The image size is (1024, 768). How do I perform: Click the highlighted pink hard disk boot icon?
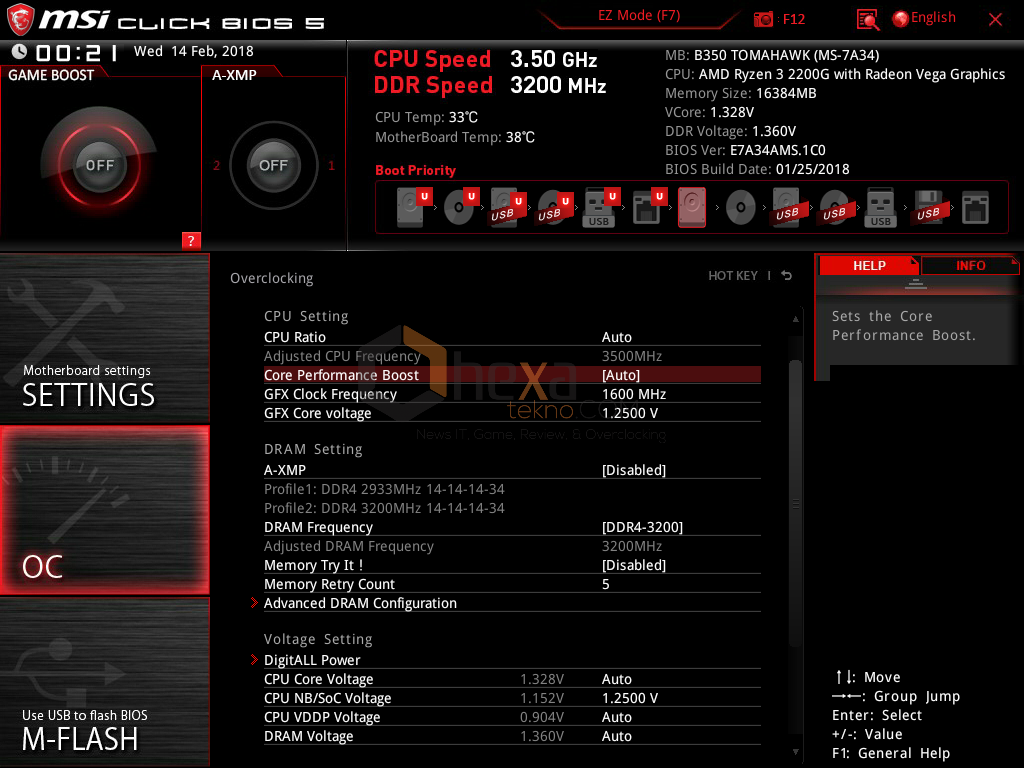pos(692,208)
